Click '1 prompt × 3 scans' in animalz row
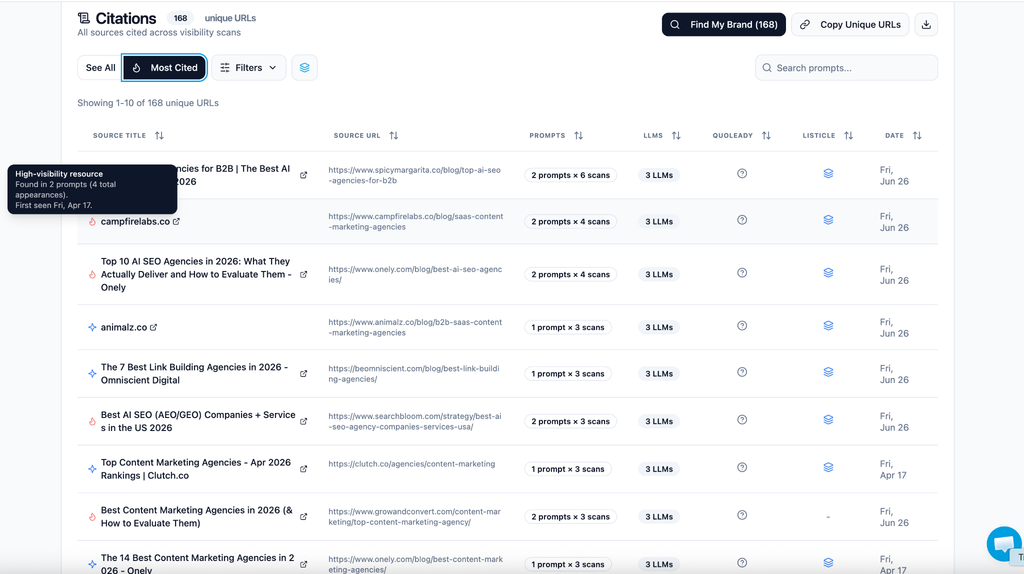The width and height of the screenshot is (1024, 574). (568, 327)
